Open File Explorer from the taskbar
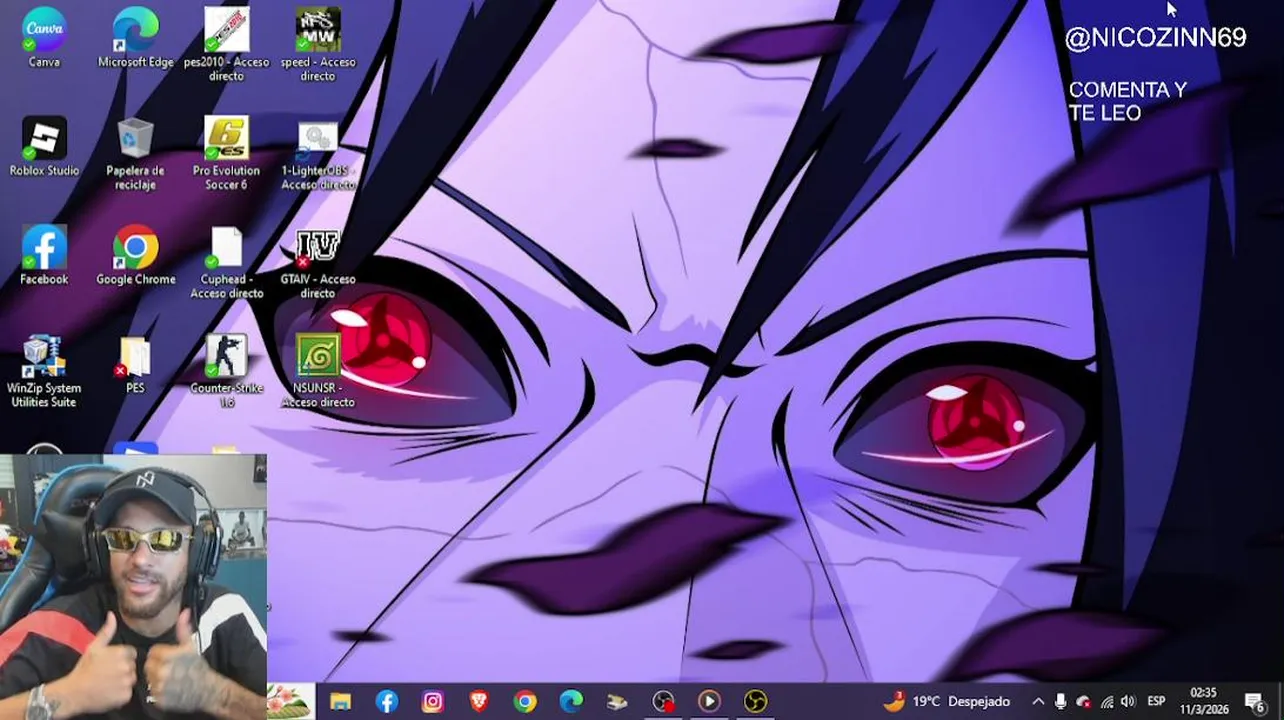Screen dimensions: 1284x720 click(x=341, y=701)
